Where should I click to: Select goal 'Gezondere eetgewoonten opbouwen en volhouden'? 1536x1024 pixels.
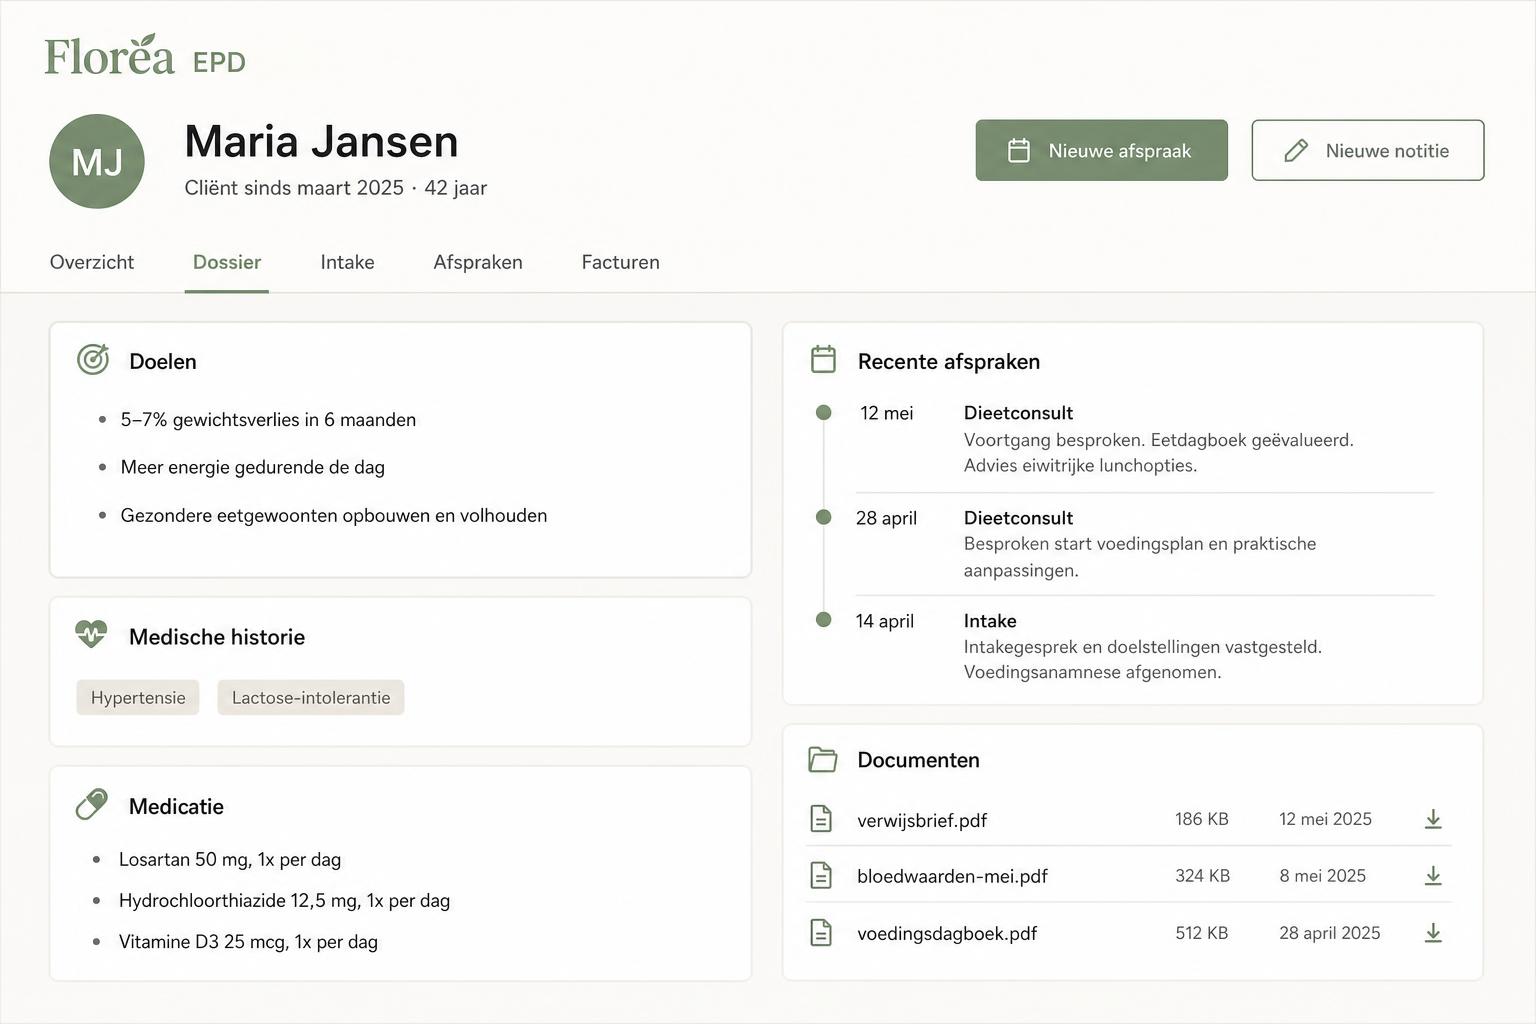click(x=334, y=515)
